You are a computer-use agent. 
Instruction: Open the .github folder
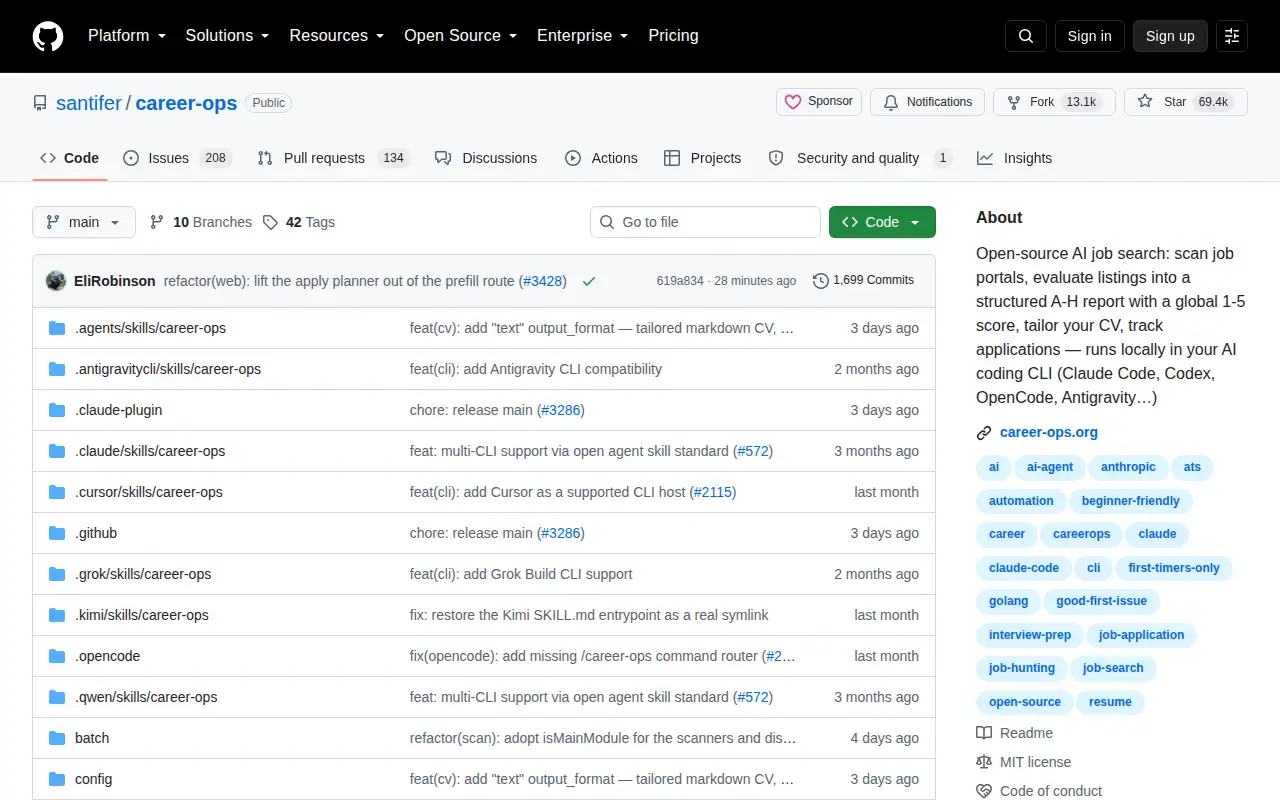tap(96, 533)
